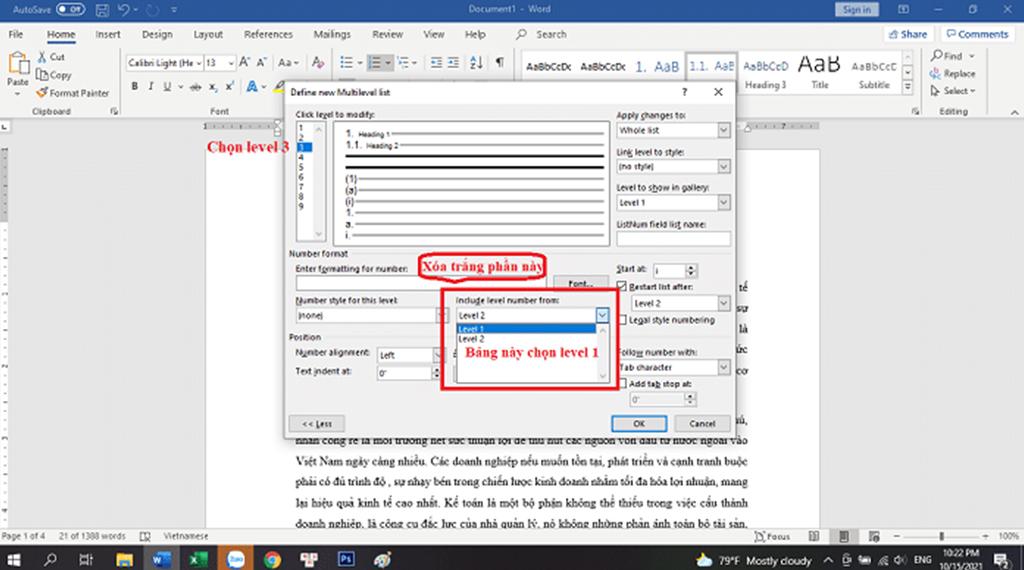Click the zoom slider in status bar

[x=941, y=536]
